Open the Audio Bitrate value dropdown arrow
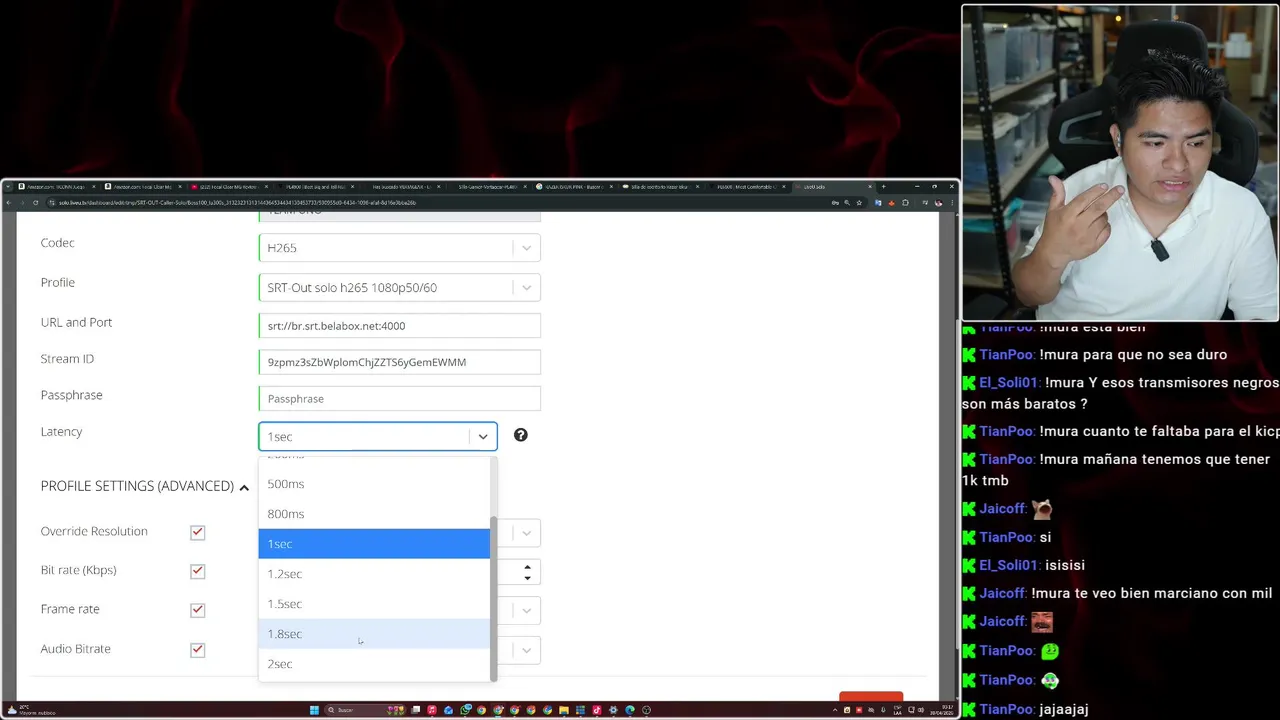This screenshot has height=720, width=1280. [x=526, y=650]
